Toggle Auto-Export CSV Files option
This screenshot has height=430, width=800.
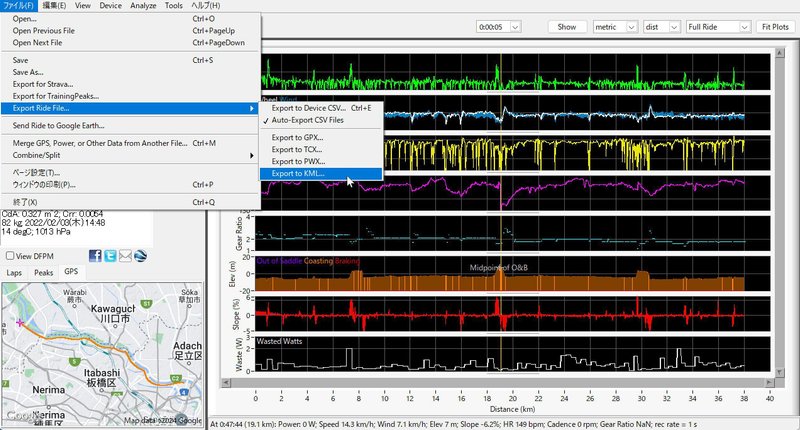point(321,120)
